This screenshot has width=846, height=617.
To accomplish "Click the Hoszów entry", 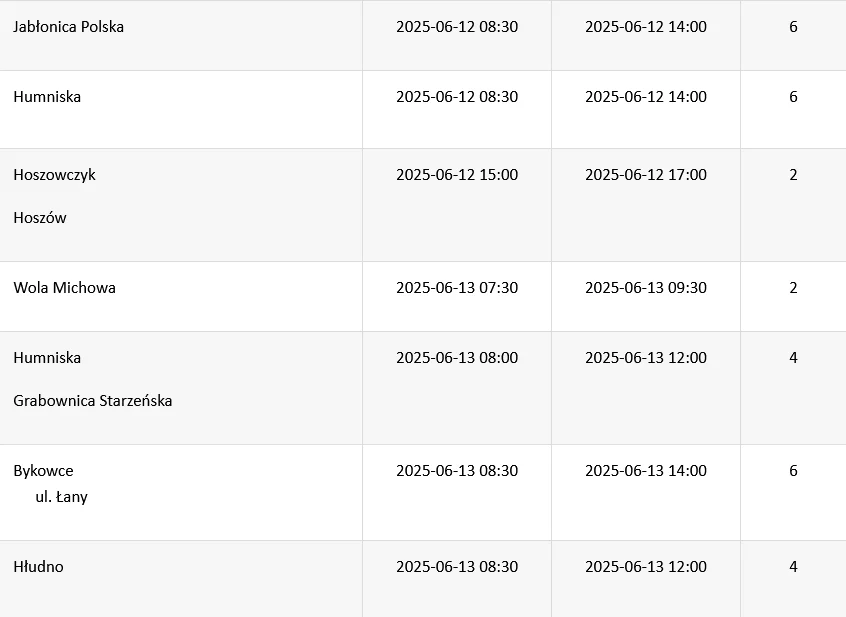I will [x=40, y=218].
